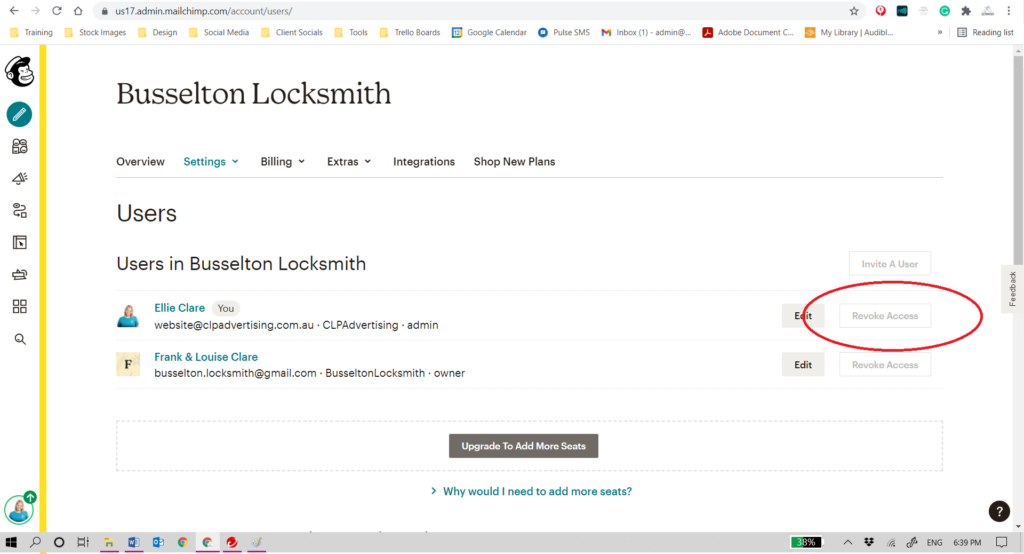Viewport: 1024px width, 554px height.
Task: Go to the browser Home page
Action: [78, 11]
